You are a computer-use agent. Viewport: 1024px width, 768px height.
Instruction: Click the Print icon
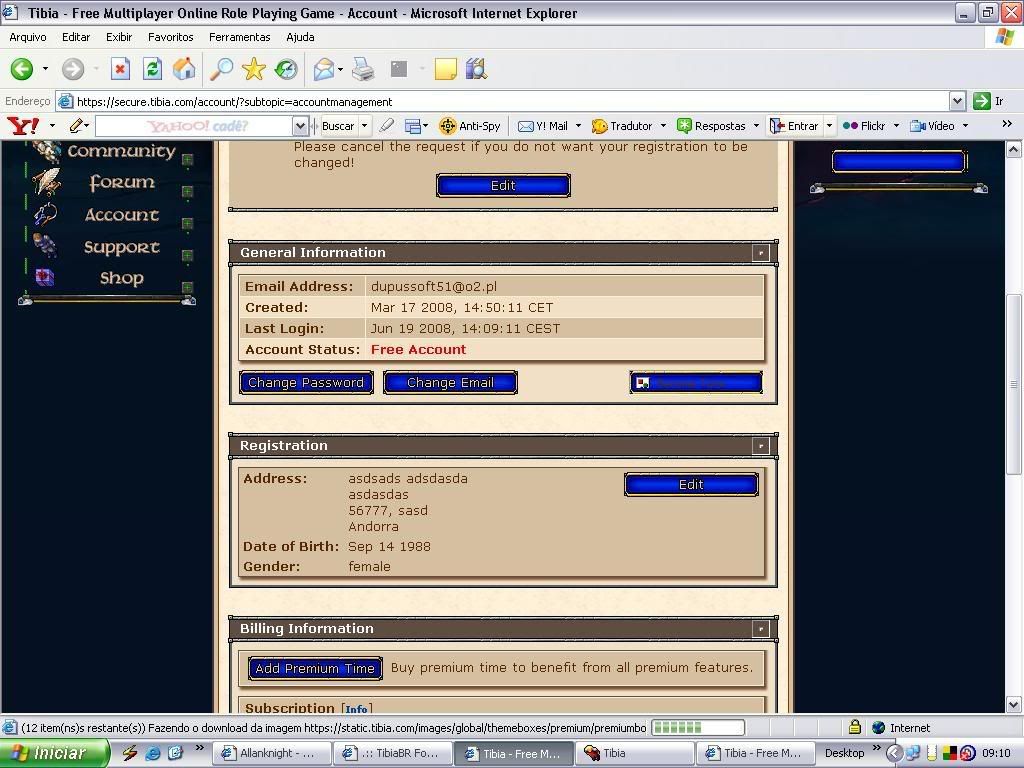[x=363, y=69]
